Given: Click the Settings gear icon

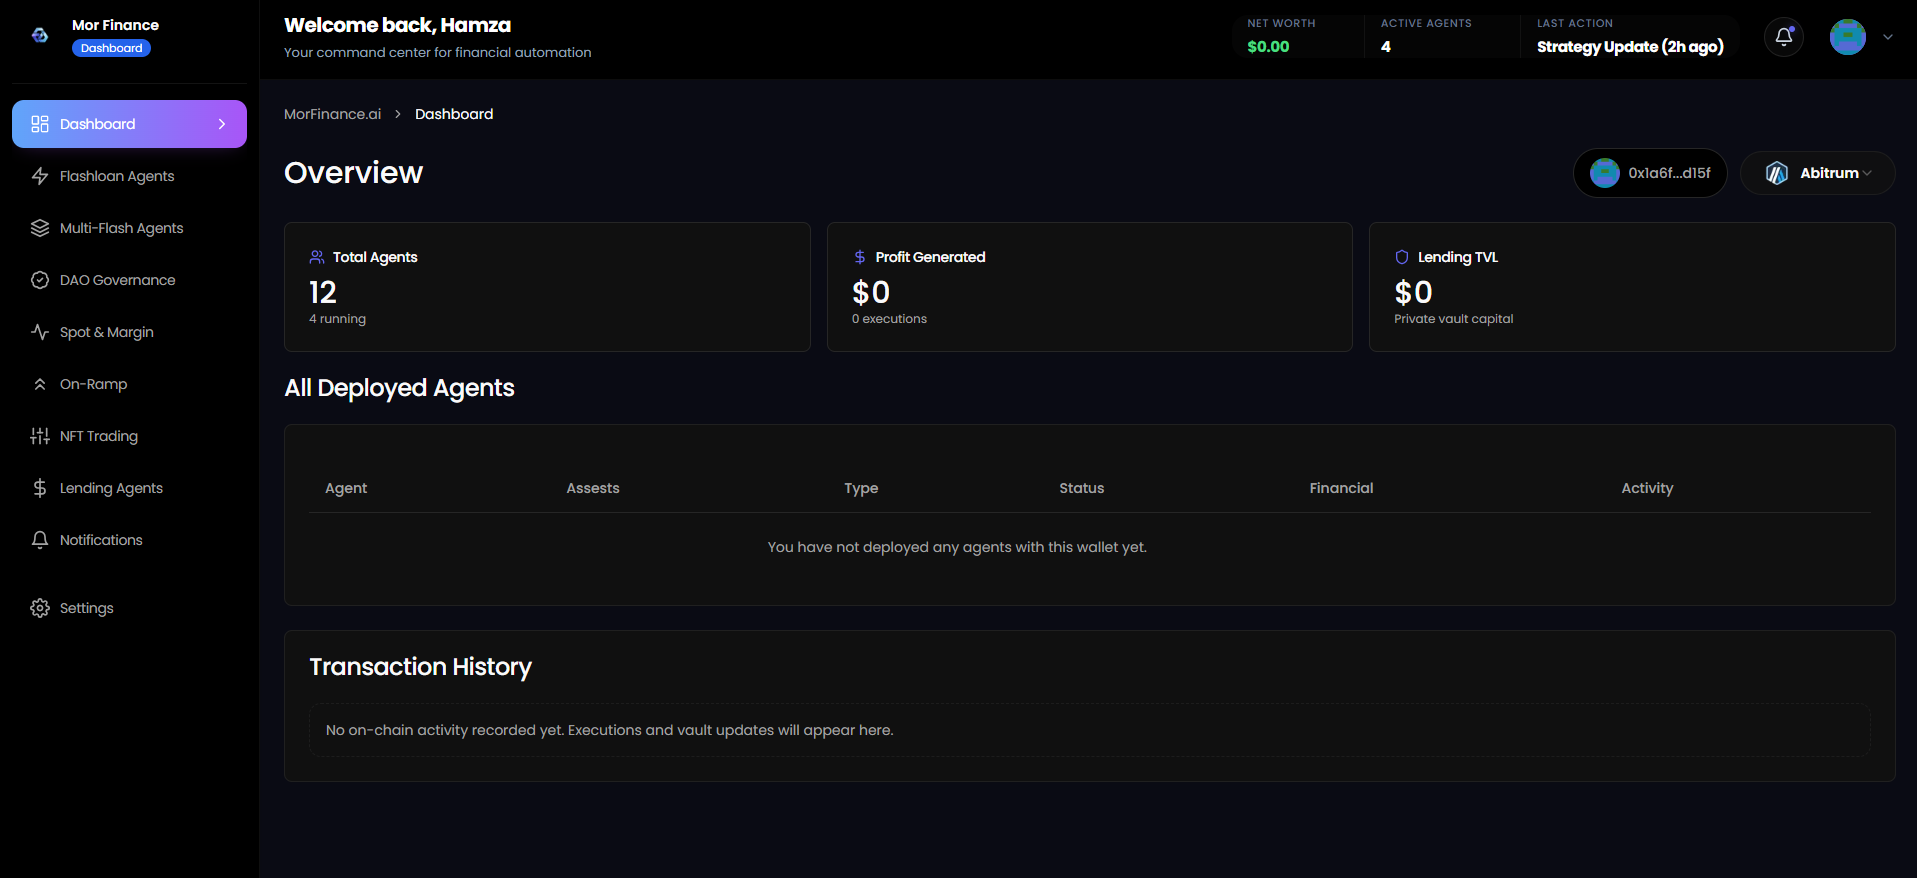Looking at the screenshot, I should coord(40,608).
